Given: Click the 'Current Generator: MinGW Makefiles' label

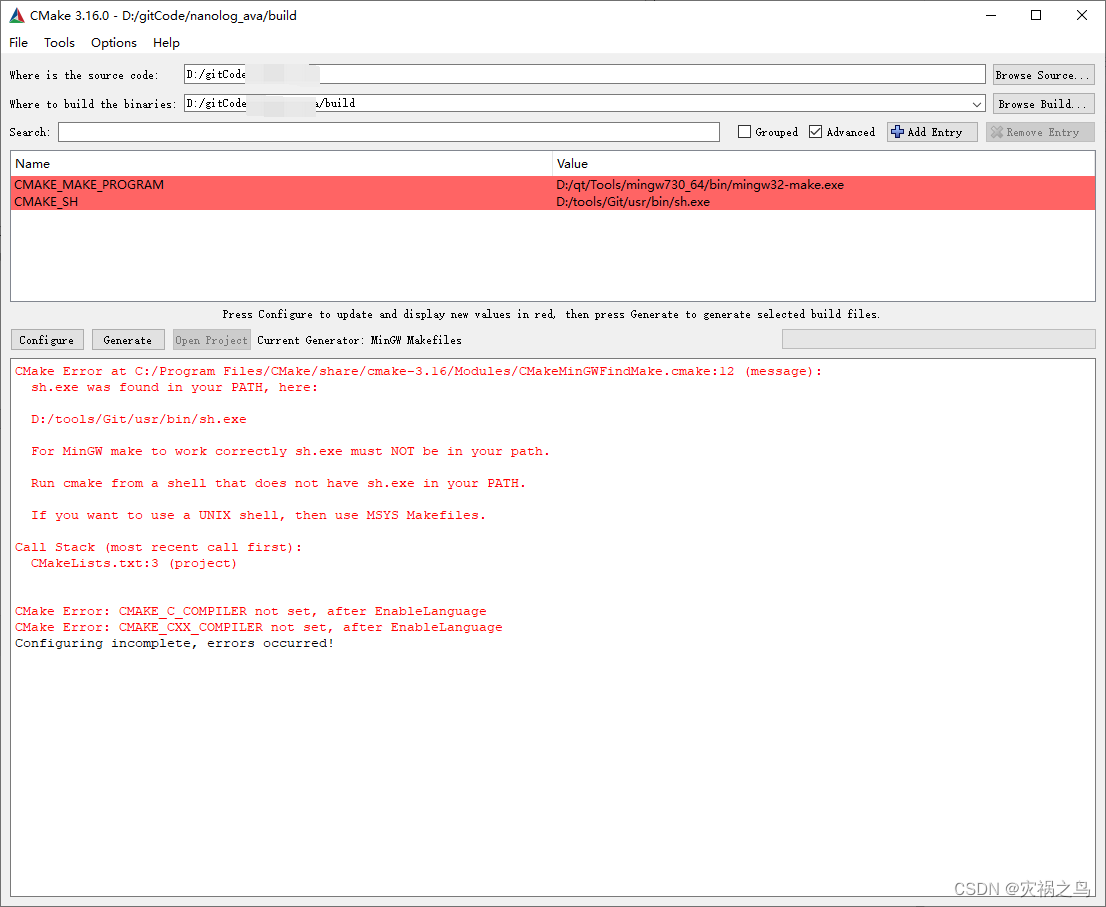Looking at the screenshot, I should [359, 340].
